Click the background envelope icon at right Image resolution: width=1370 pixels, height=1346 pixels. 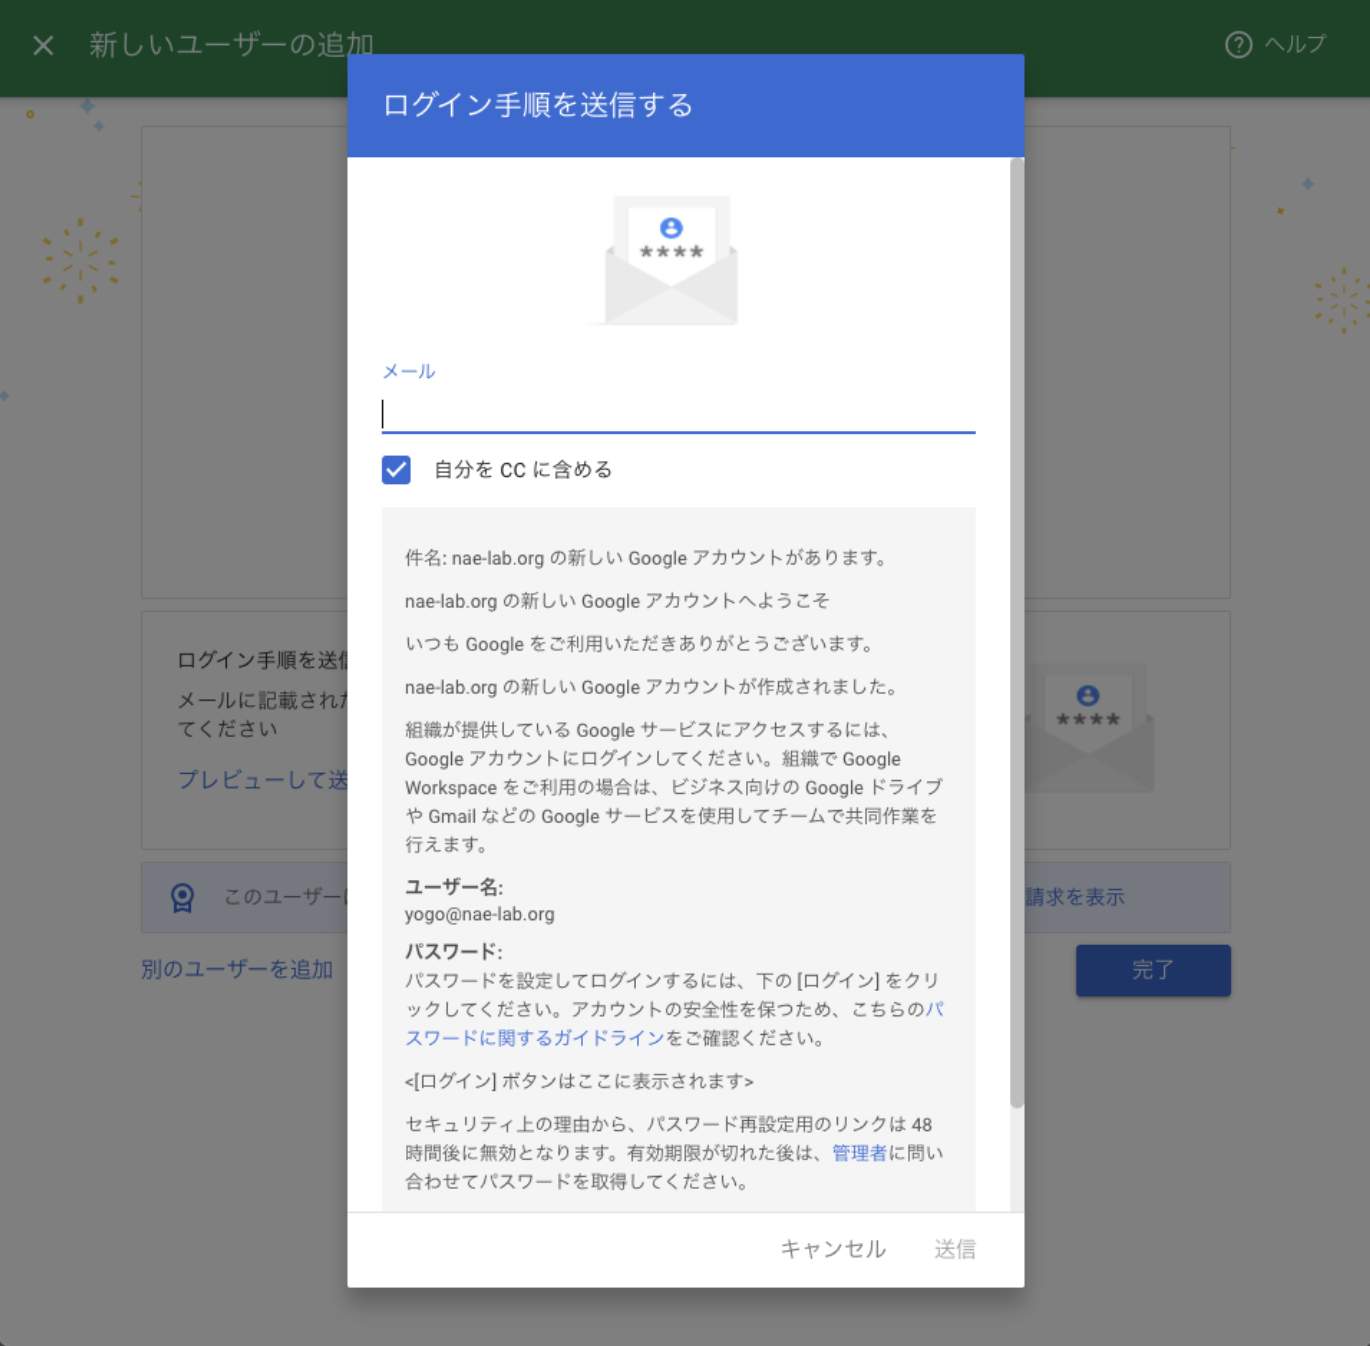click(1090, 730)
